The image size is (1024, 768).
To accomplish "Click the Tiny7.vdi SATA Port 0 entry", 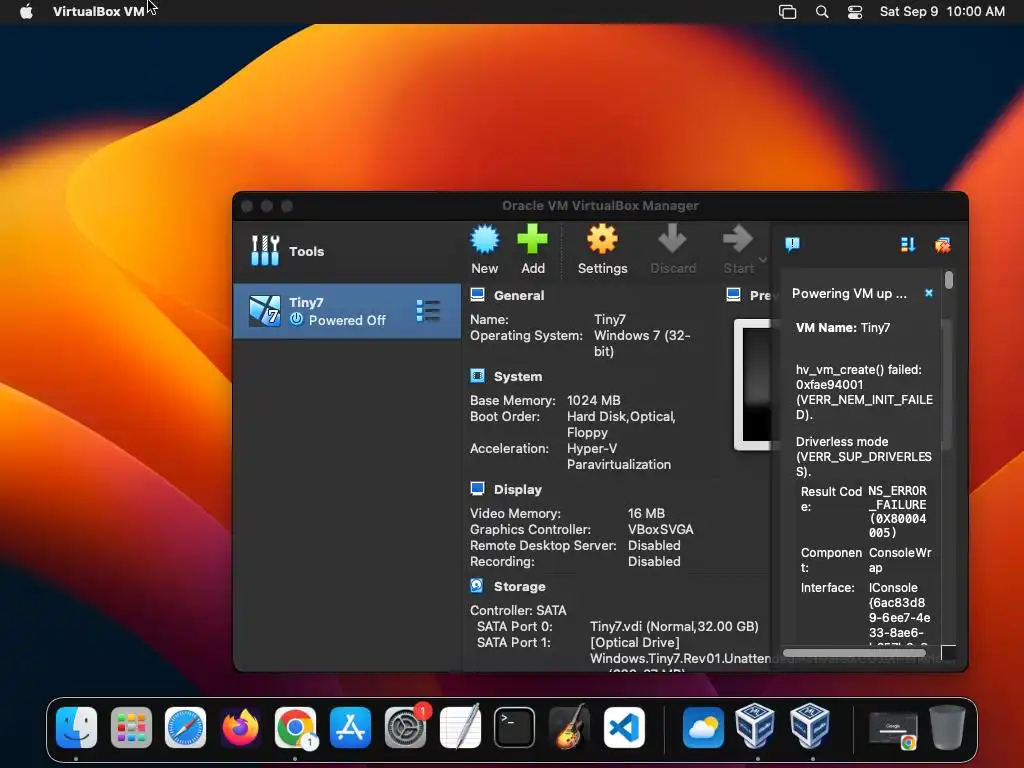I will pos(674,627).
